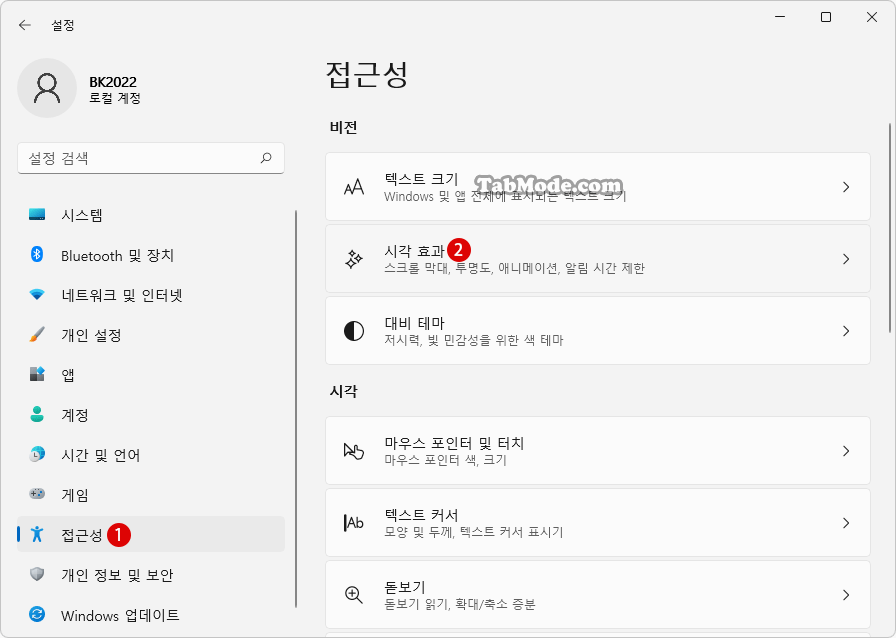Viewport: 896px width, 638px height.
Task: Minimize the 설정 window
Action: pos(780,17)
